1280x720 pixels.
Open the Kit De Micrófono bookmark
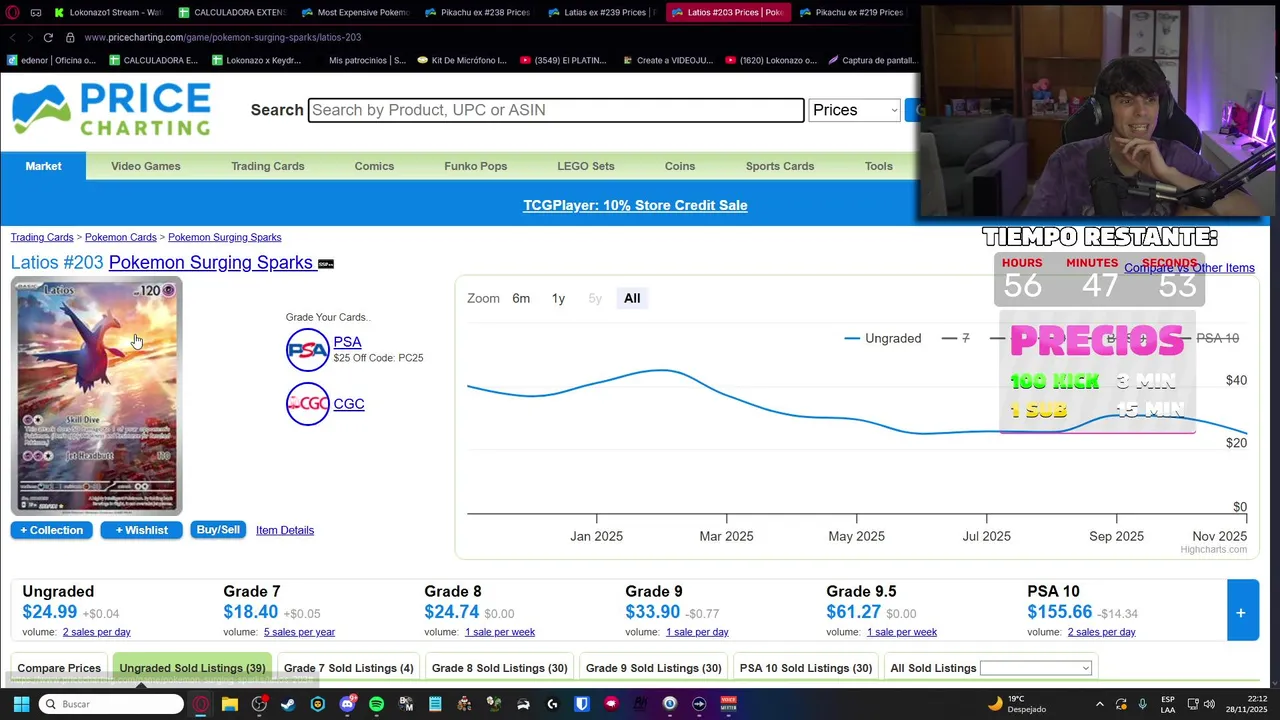pos(462,60)
